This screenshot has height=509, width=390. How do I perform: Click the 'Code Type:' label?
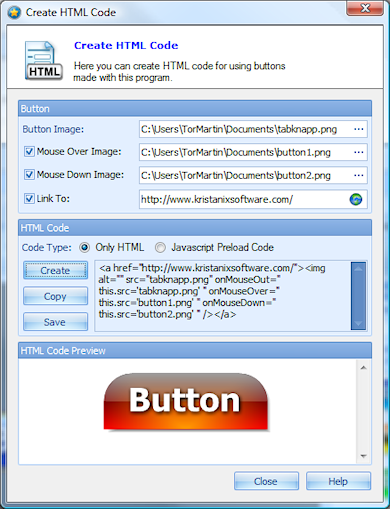tap(47, 248)
